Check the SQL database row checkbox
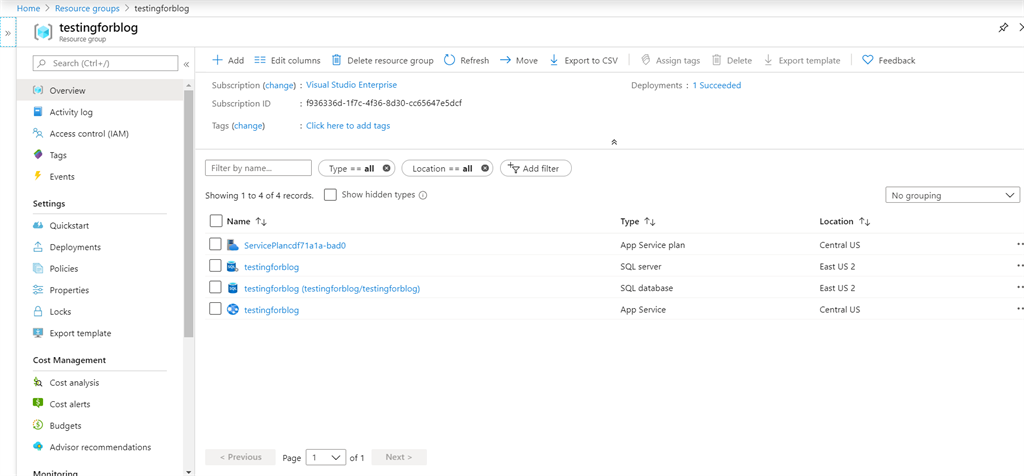Screen dimensions: 1024x476 coord(216,287)
